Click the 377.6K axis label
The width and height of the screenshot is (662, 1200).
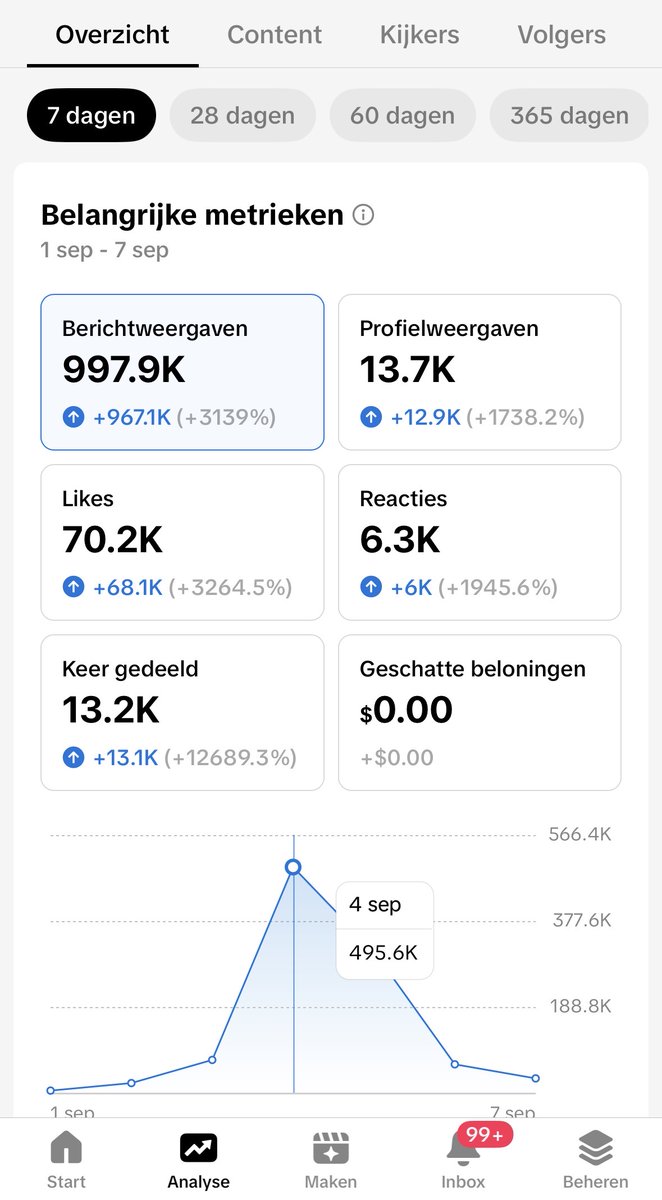(581, 921)
